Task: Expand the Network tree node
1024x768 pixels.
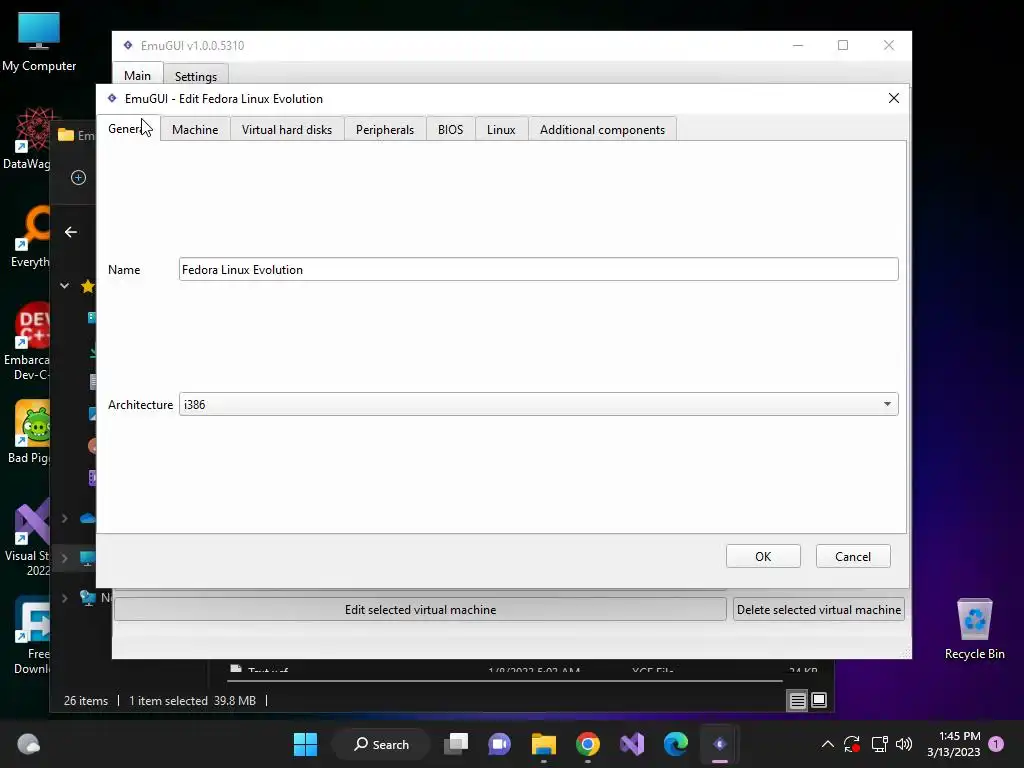Action: [x=65, y=598]
